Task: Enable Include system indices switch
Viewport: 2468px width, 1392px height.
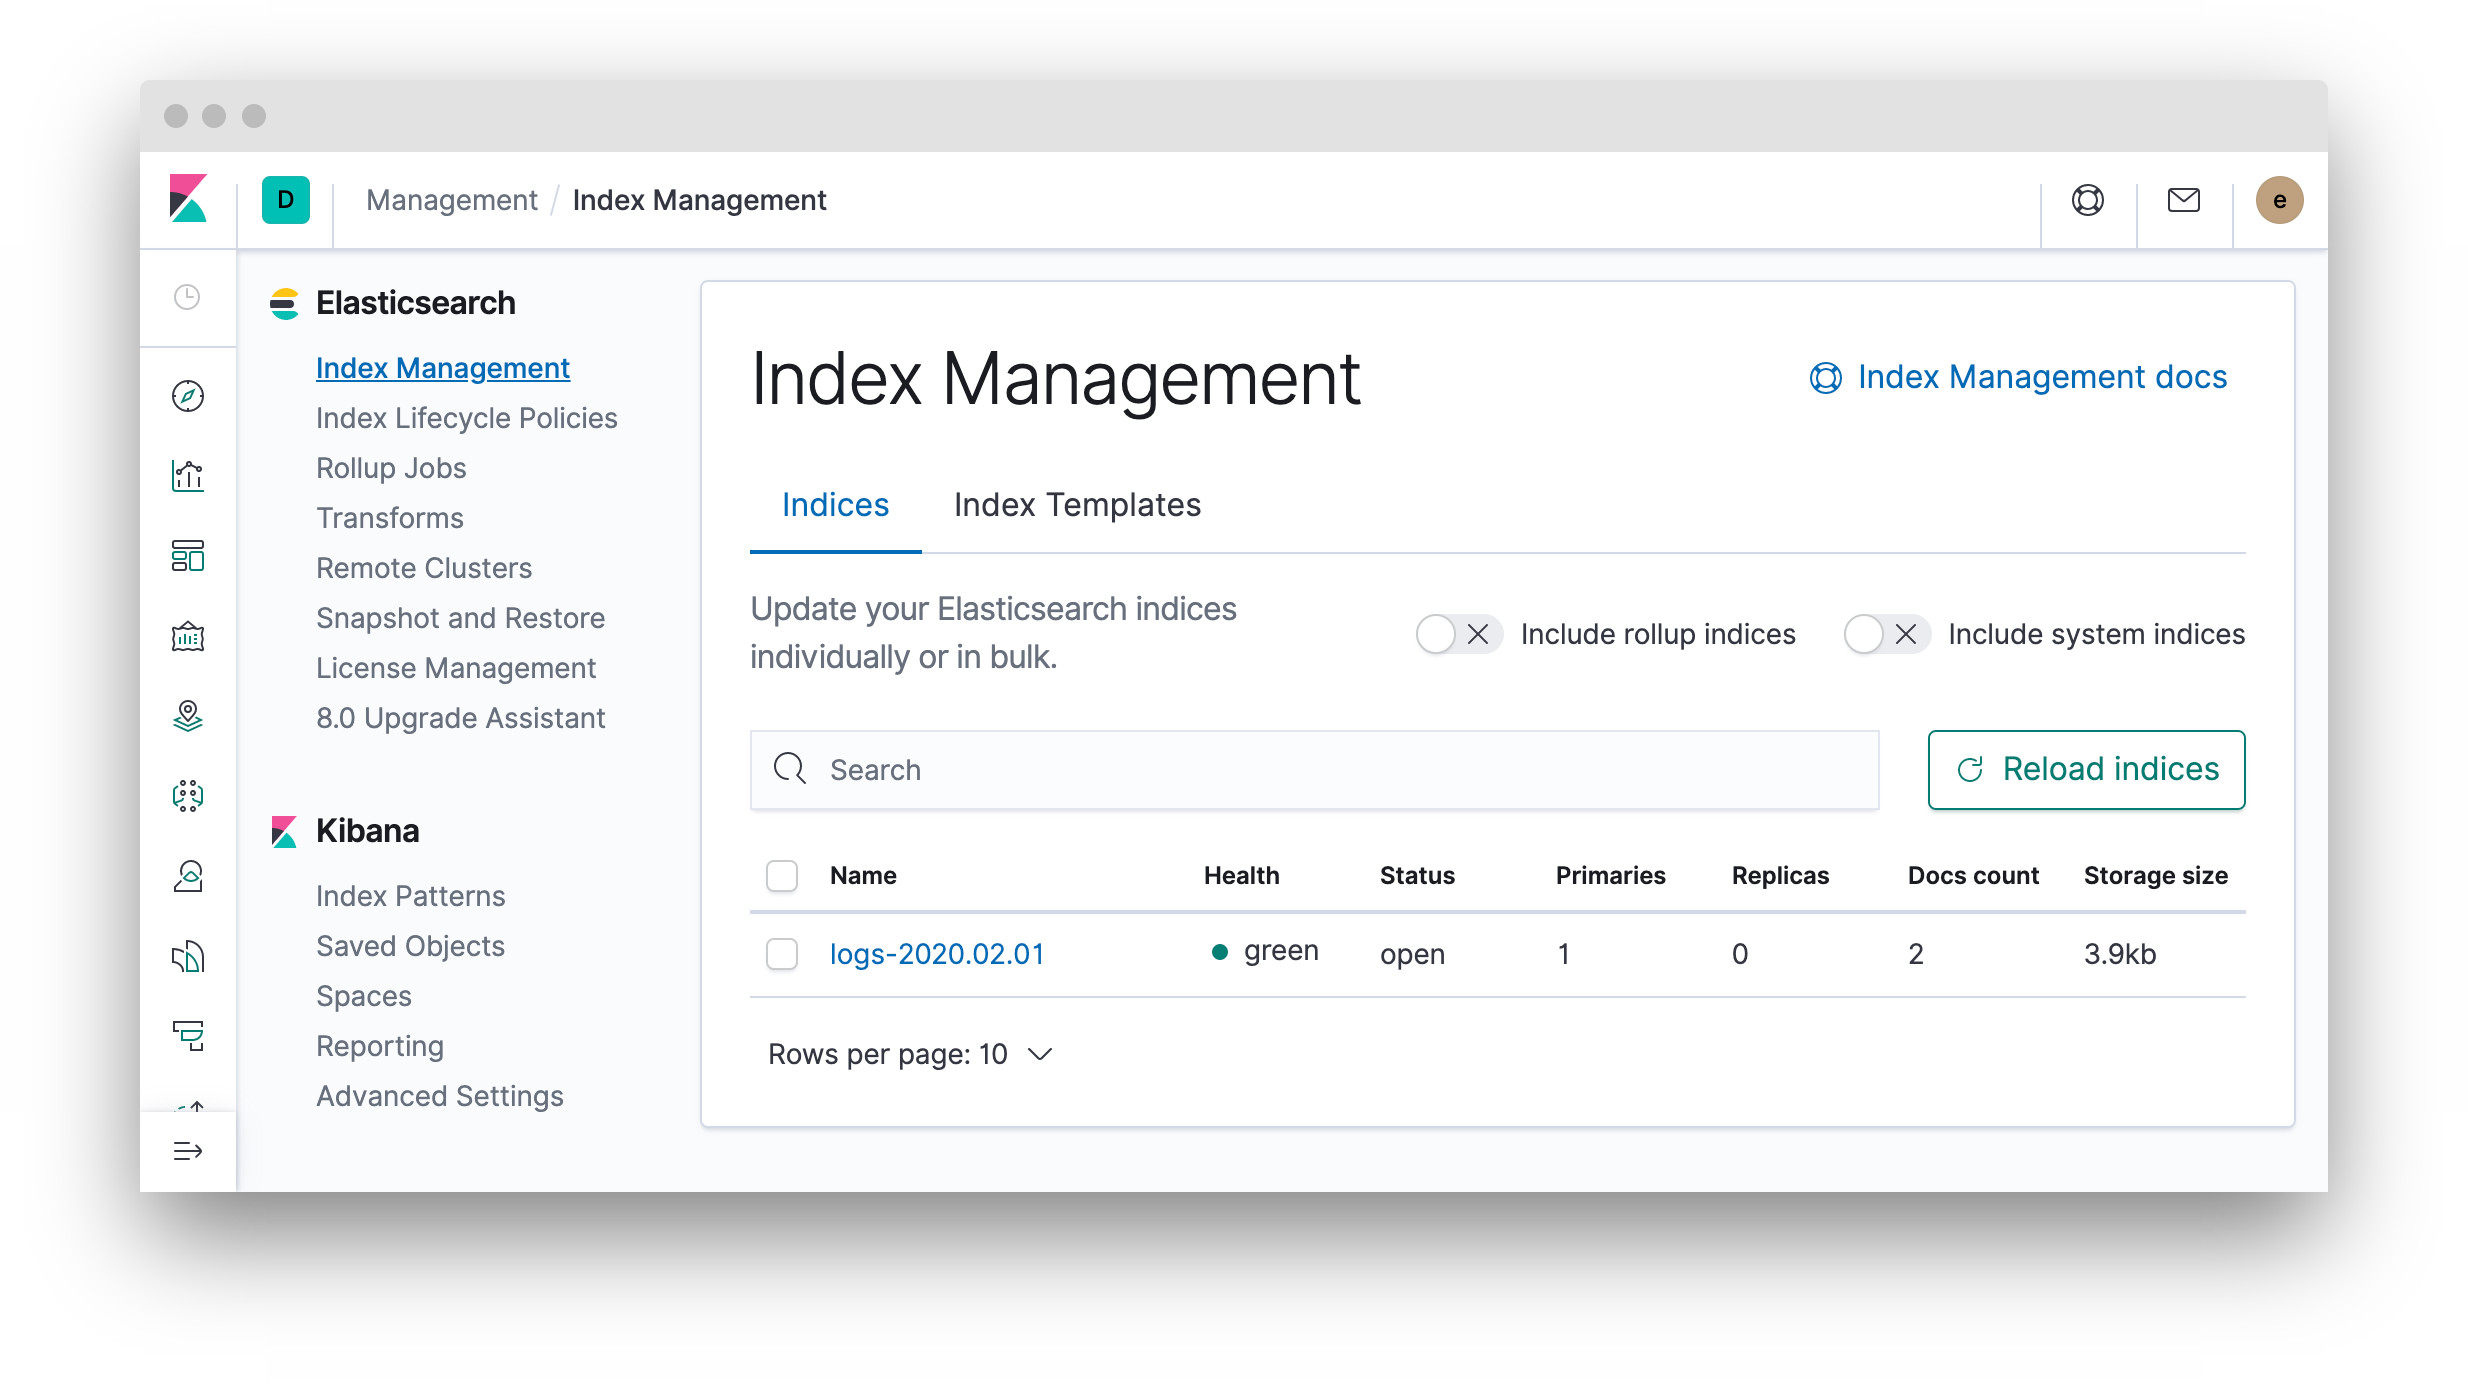Action: (x=1886, y=634)
